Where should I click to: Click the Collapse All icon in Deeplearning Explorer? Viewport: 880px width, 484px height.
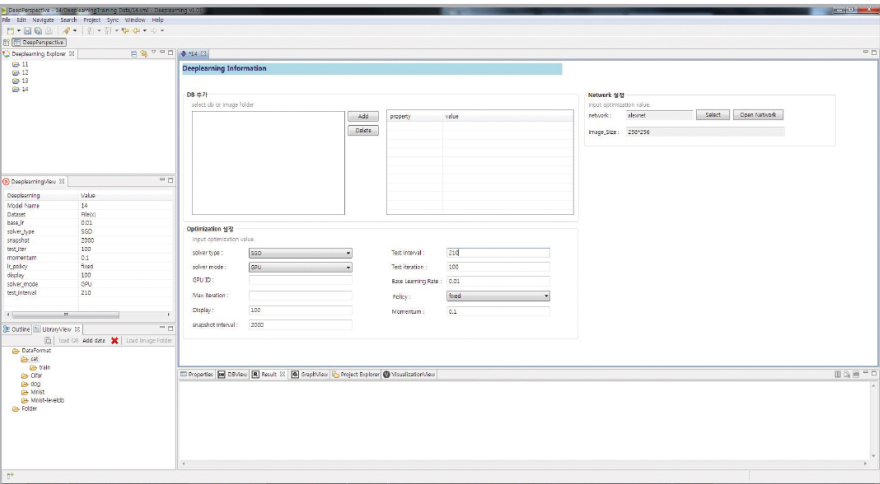pos(134,53)
